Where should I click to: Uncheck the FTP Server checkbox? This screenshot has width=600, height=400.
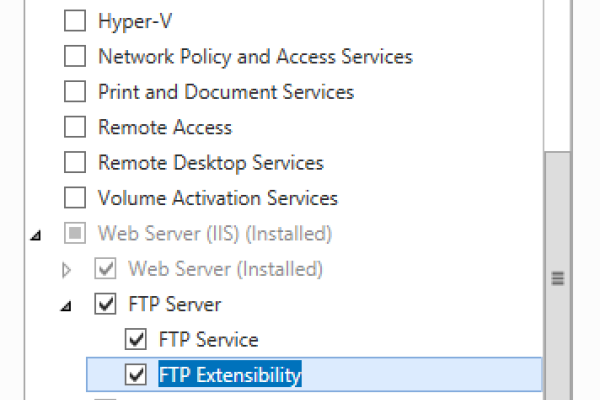click(105, 304)
